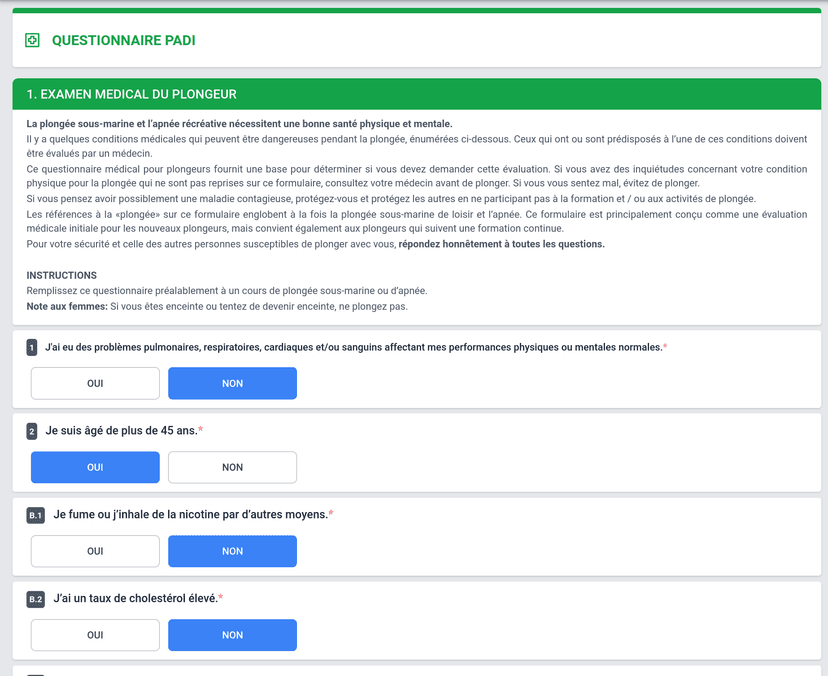Image resolution: width=828 pixels, height=676 pixels.
Task: Select OUI for the high cholesterol question
Action: click(95, 635)
